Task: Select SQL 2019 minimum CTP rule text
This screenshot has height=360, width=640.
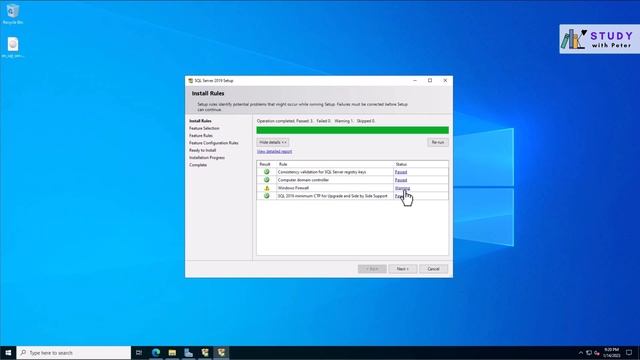Action: tap(333, 196)
